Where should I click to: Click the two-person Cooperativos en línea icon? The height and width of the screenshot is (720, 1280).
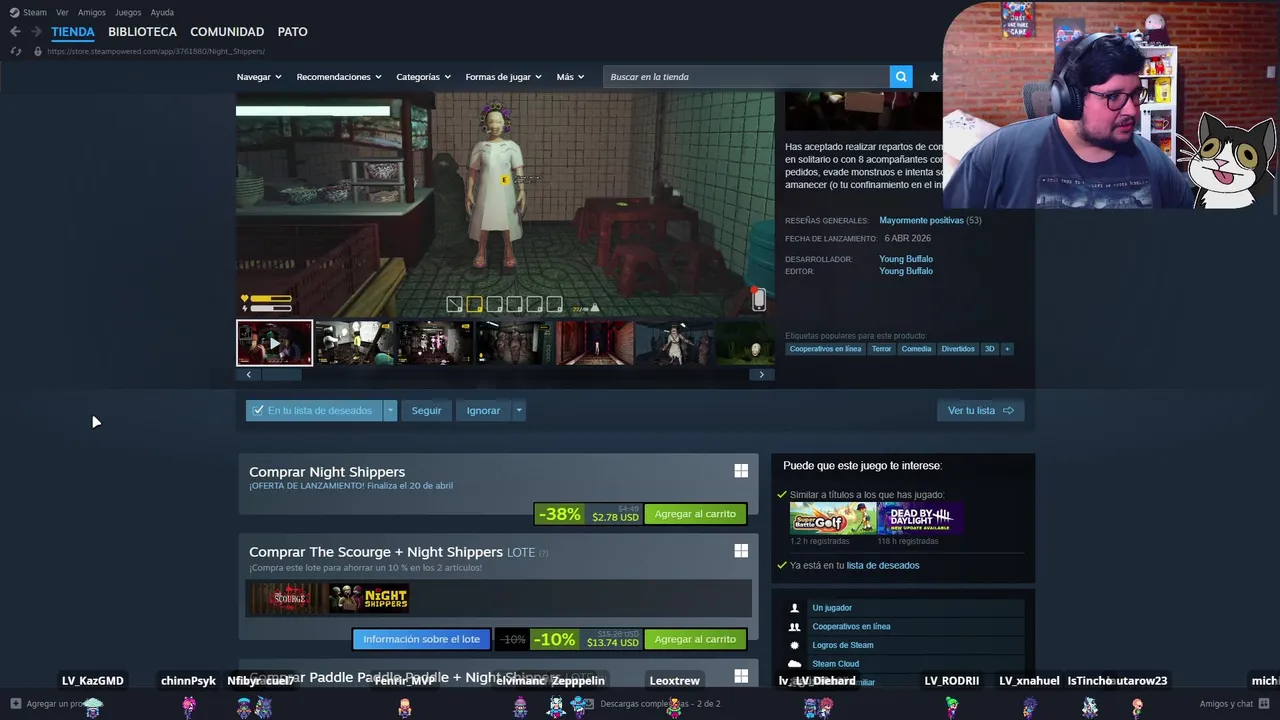click(795, 627)
